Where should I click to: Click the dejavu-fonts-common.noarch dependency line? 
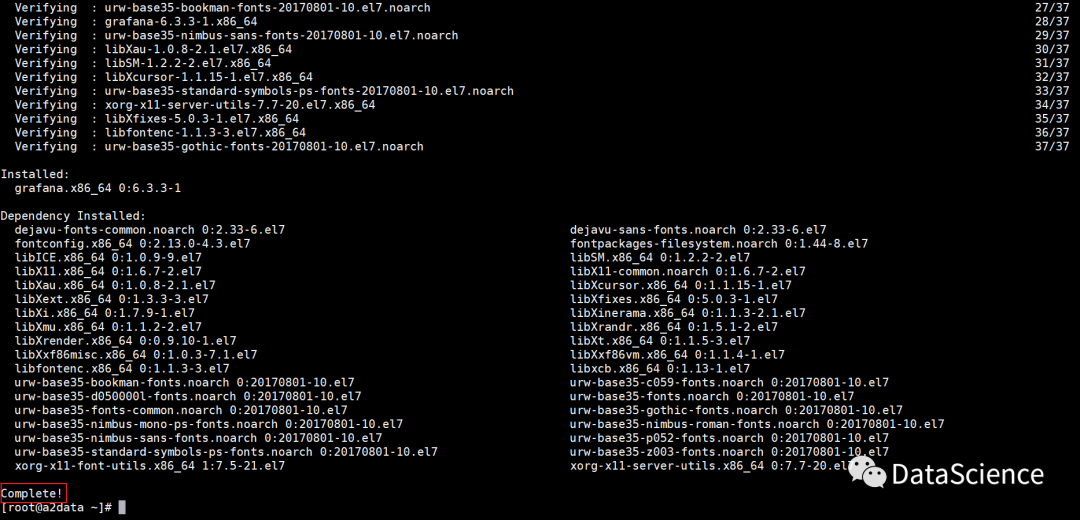click(149, 229)
